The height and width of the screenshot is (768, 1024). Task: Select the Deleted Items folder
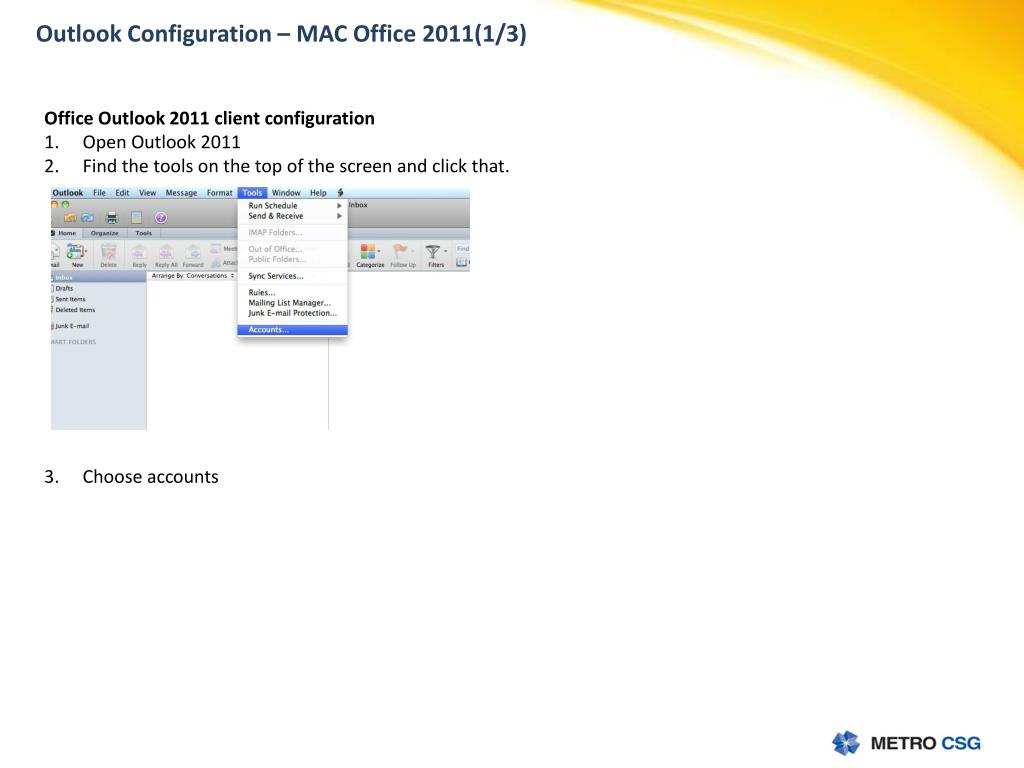click(99, 310)
